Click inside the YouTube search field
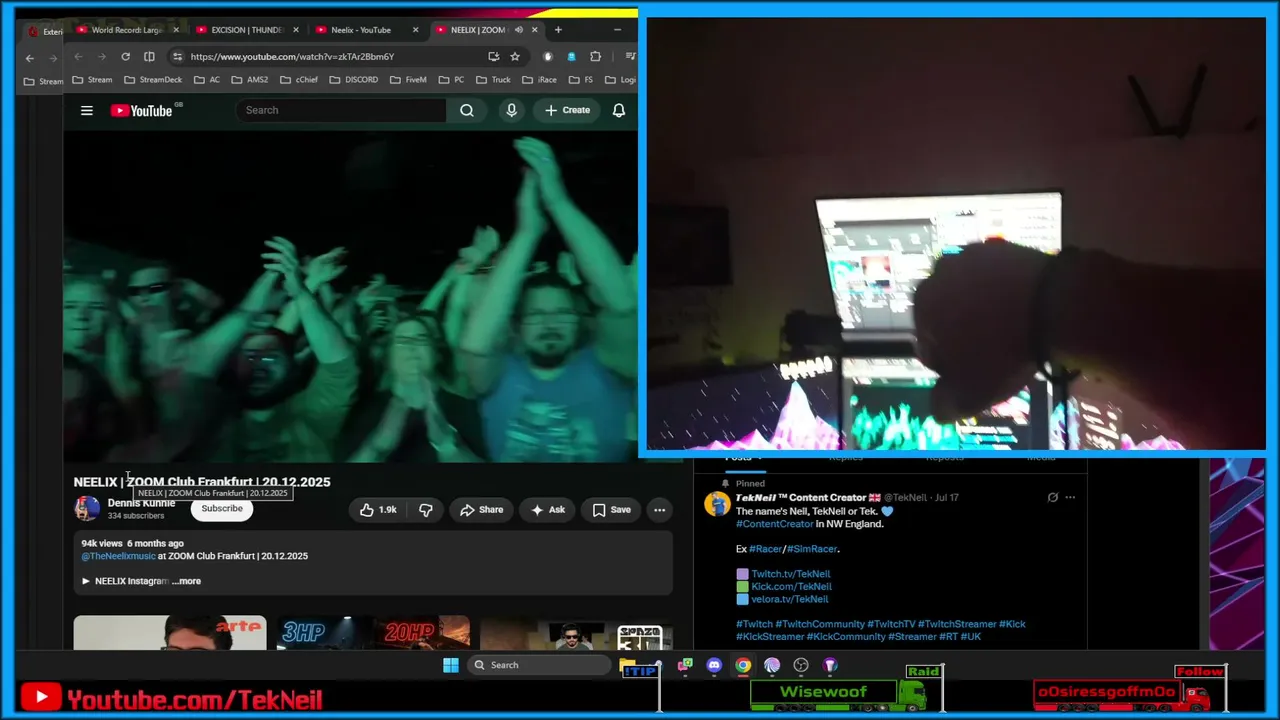 (341, 110)
